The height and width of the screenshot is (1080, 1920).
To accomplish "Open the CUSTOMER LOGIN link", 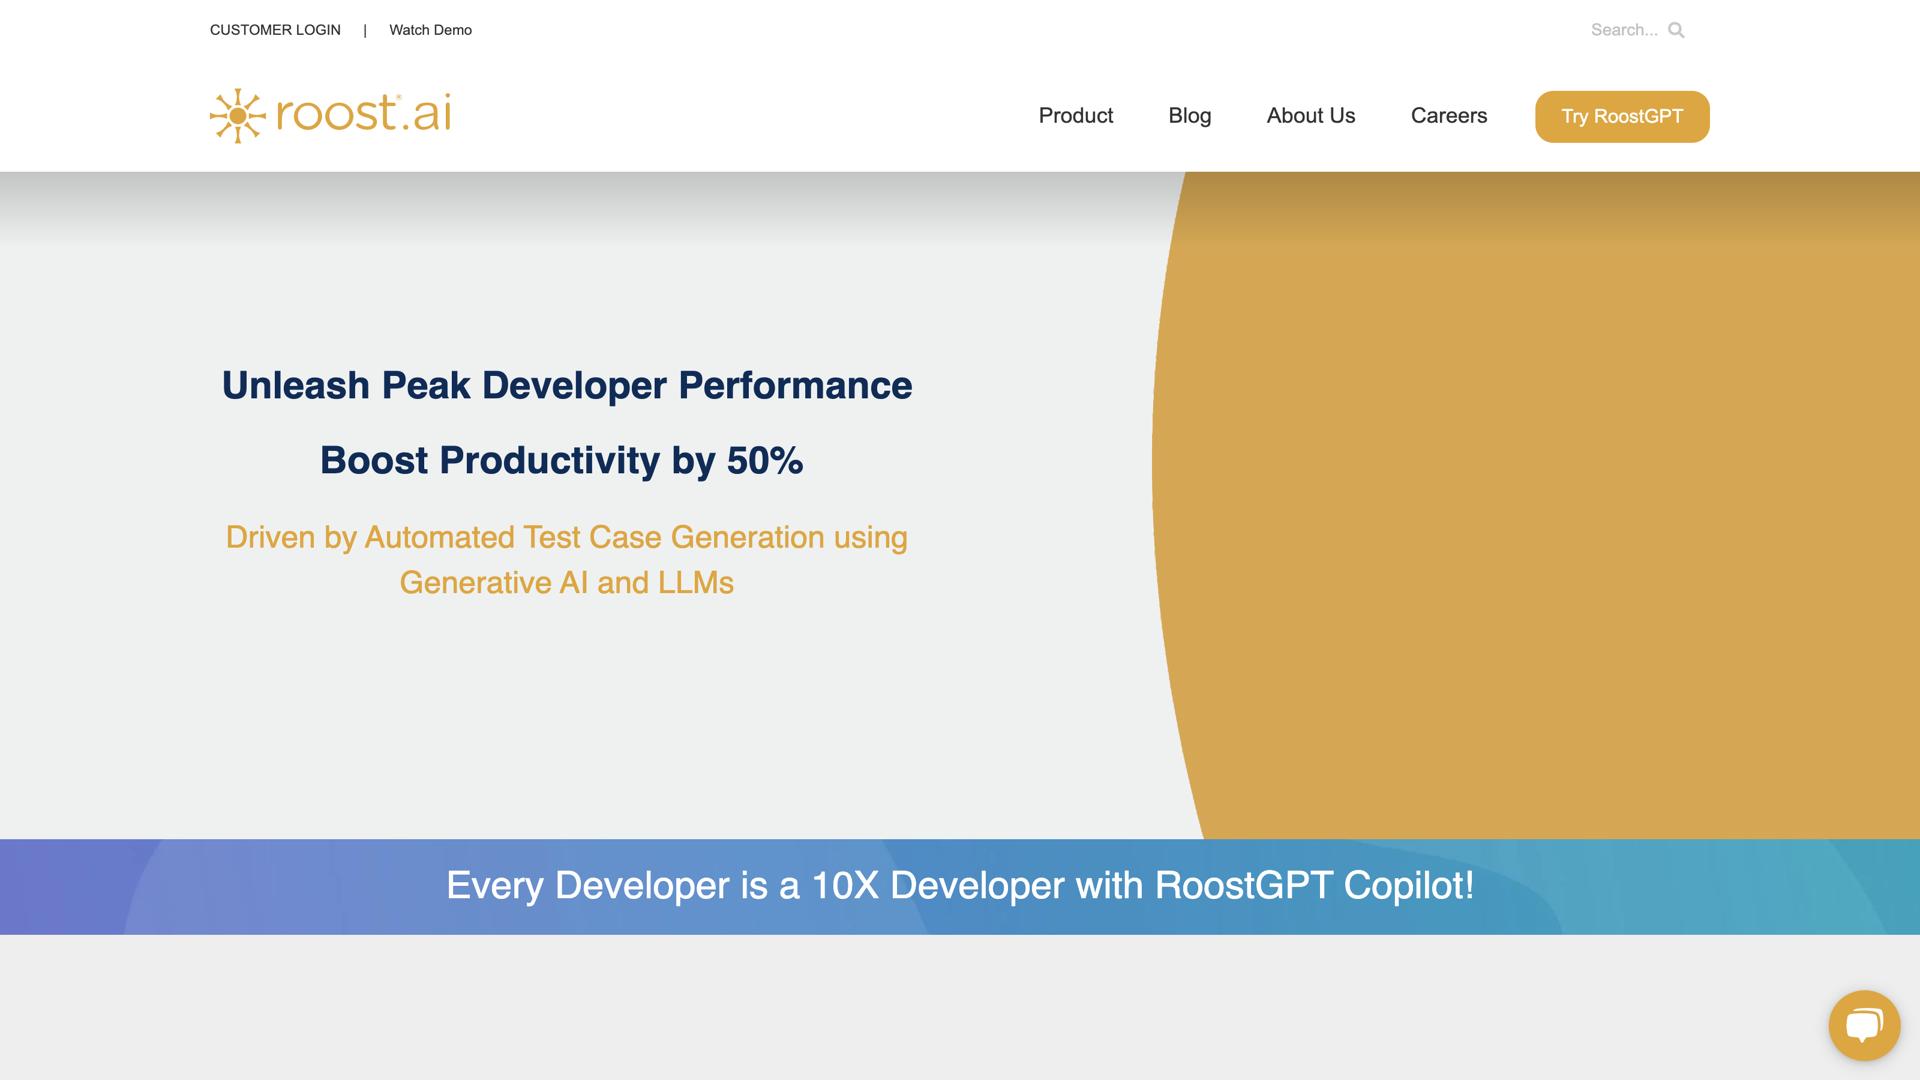I will click(275, 30).
